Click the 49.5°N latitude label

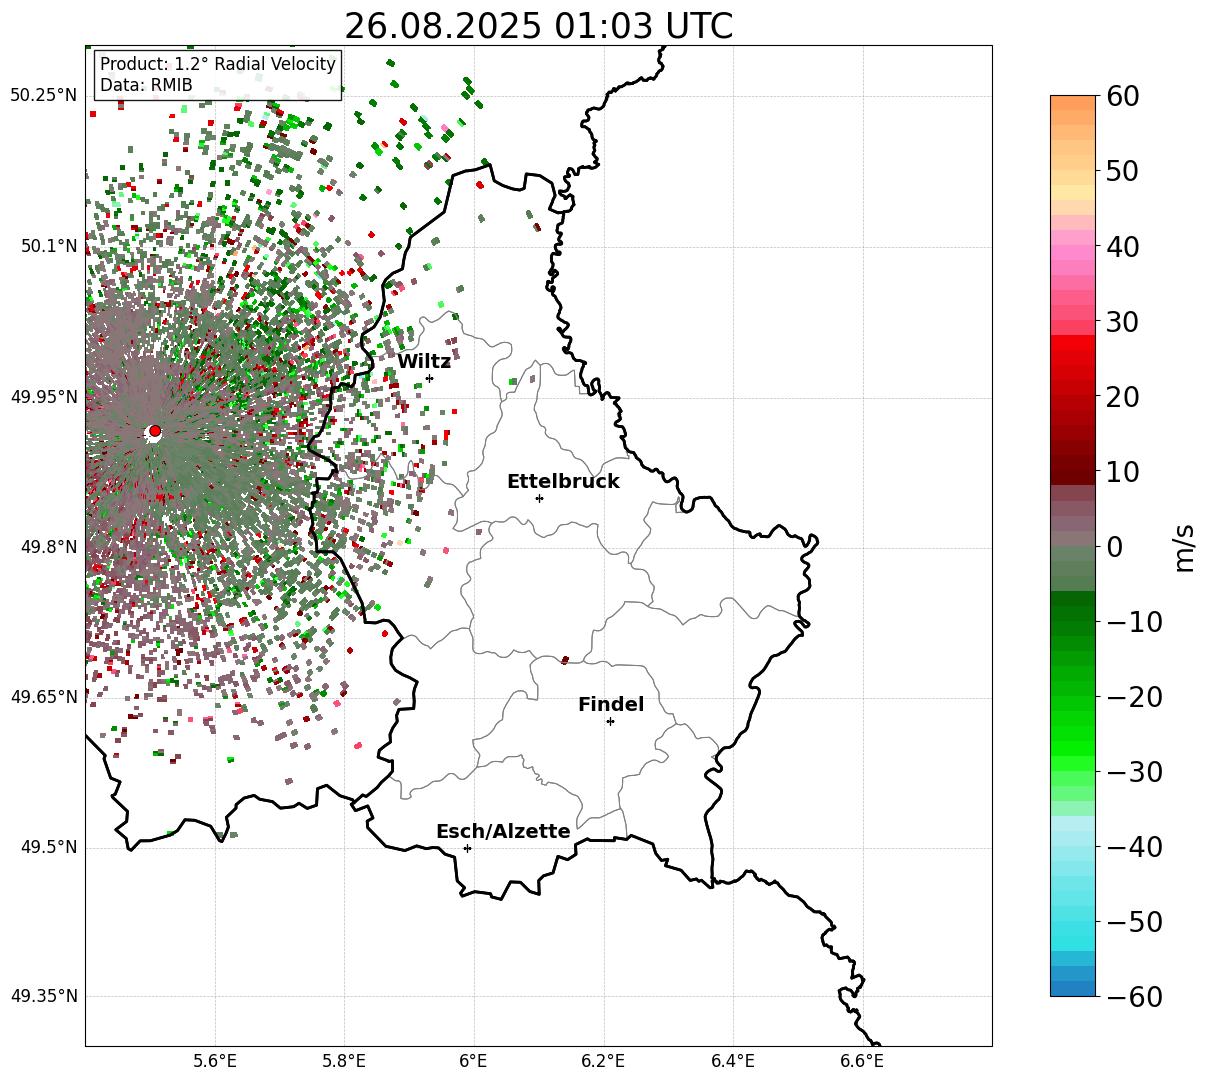pos(48,847)
